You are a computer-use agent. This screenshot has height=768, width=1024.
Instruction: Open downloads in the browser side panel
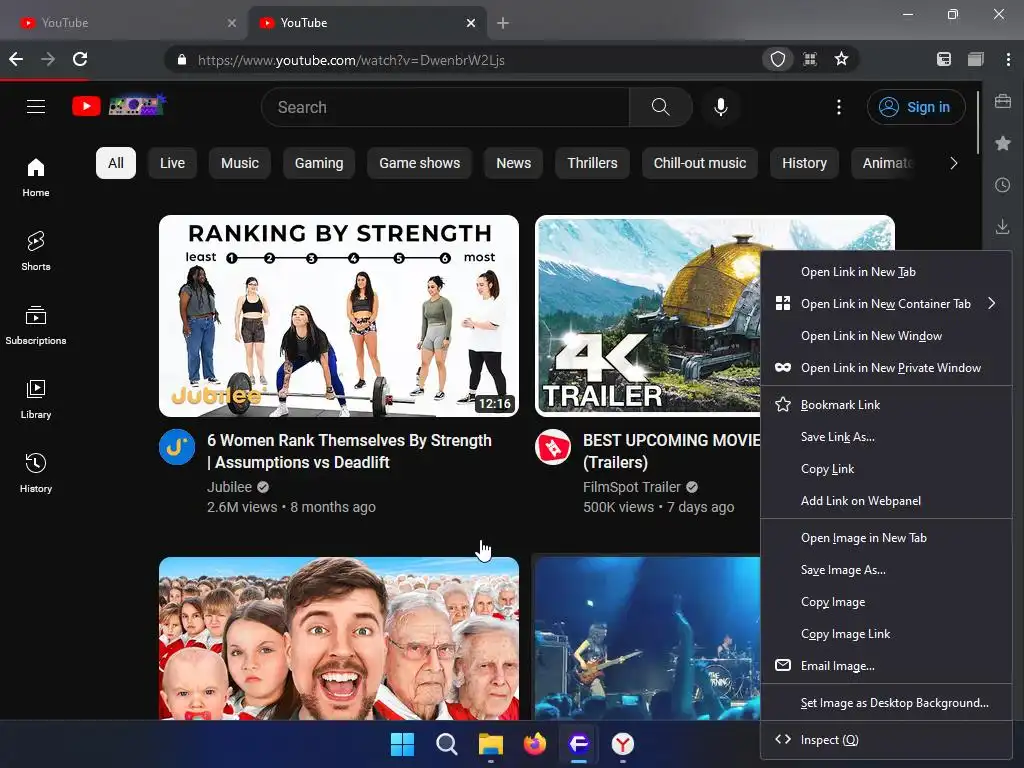[1002, 227]
